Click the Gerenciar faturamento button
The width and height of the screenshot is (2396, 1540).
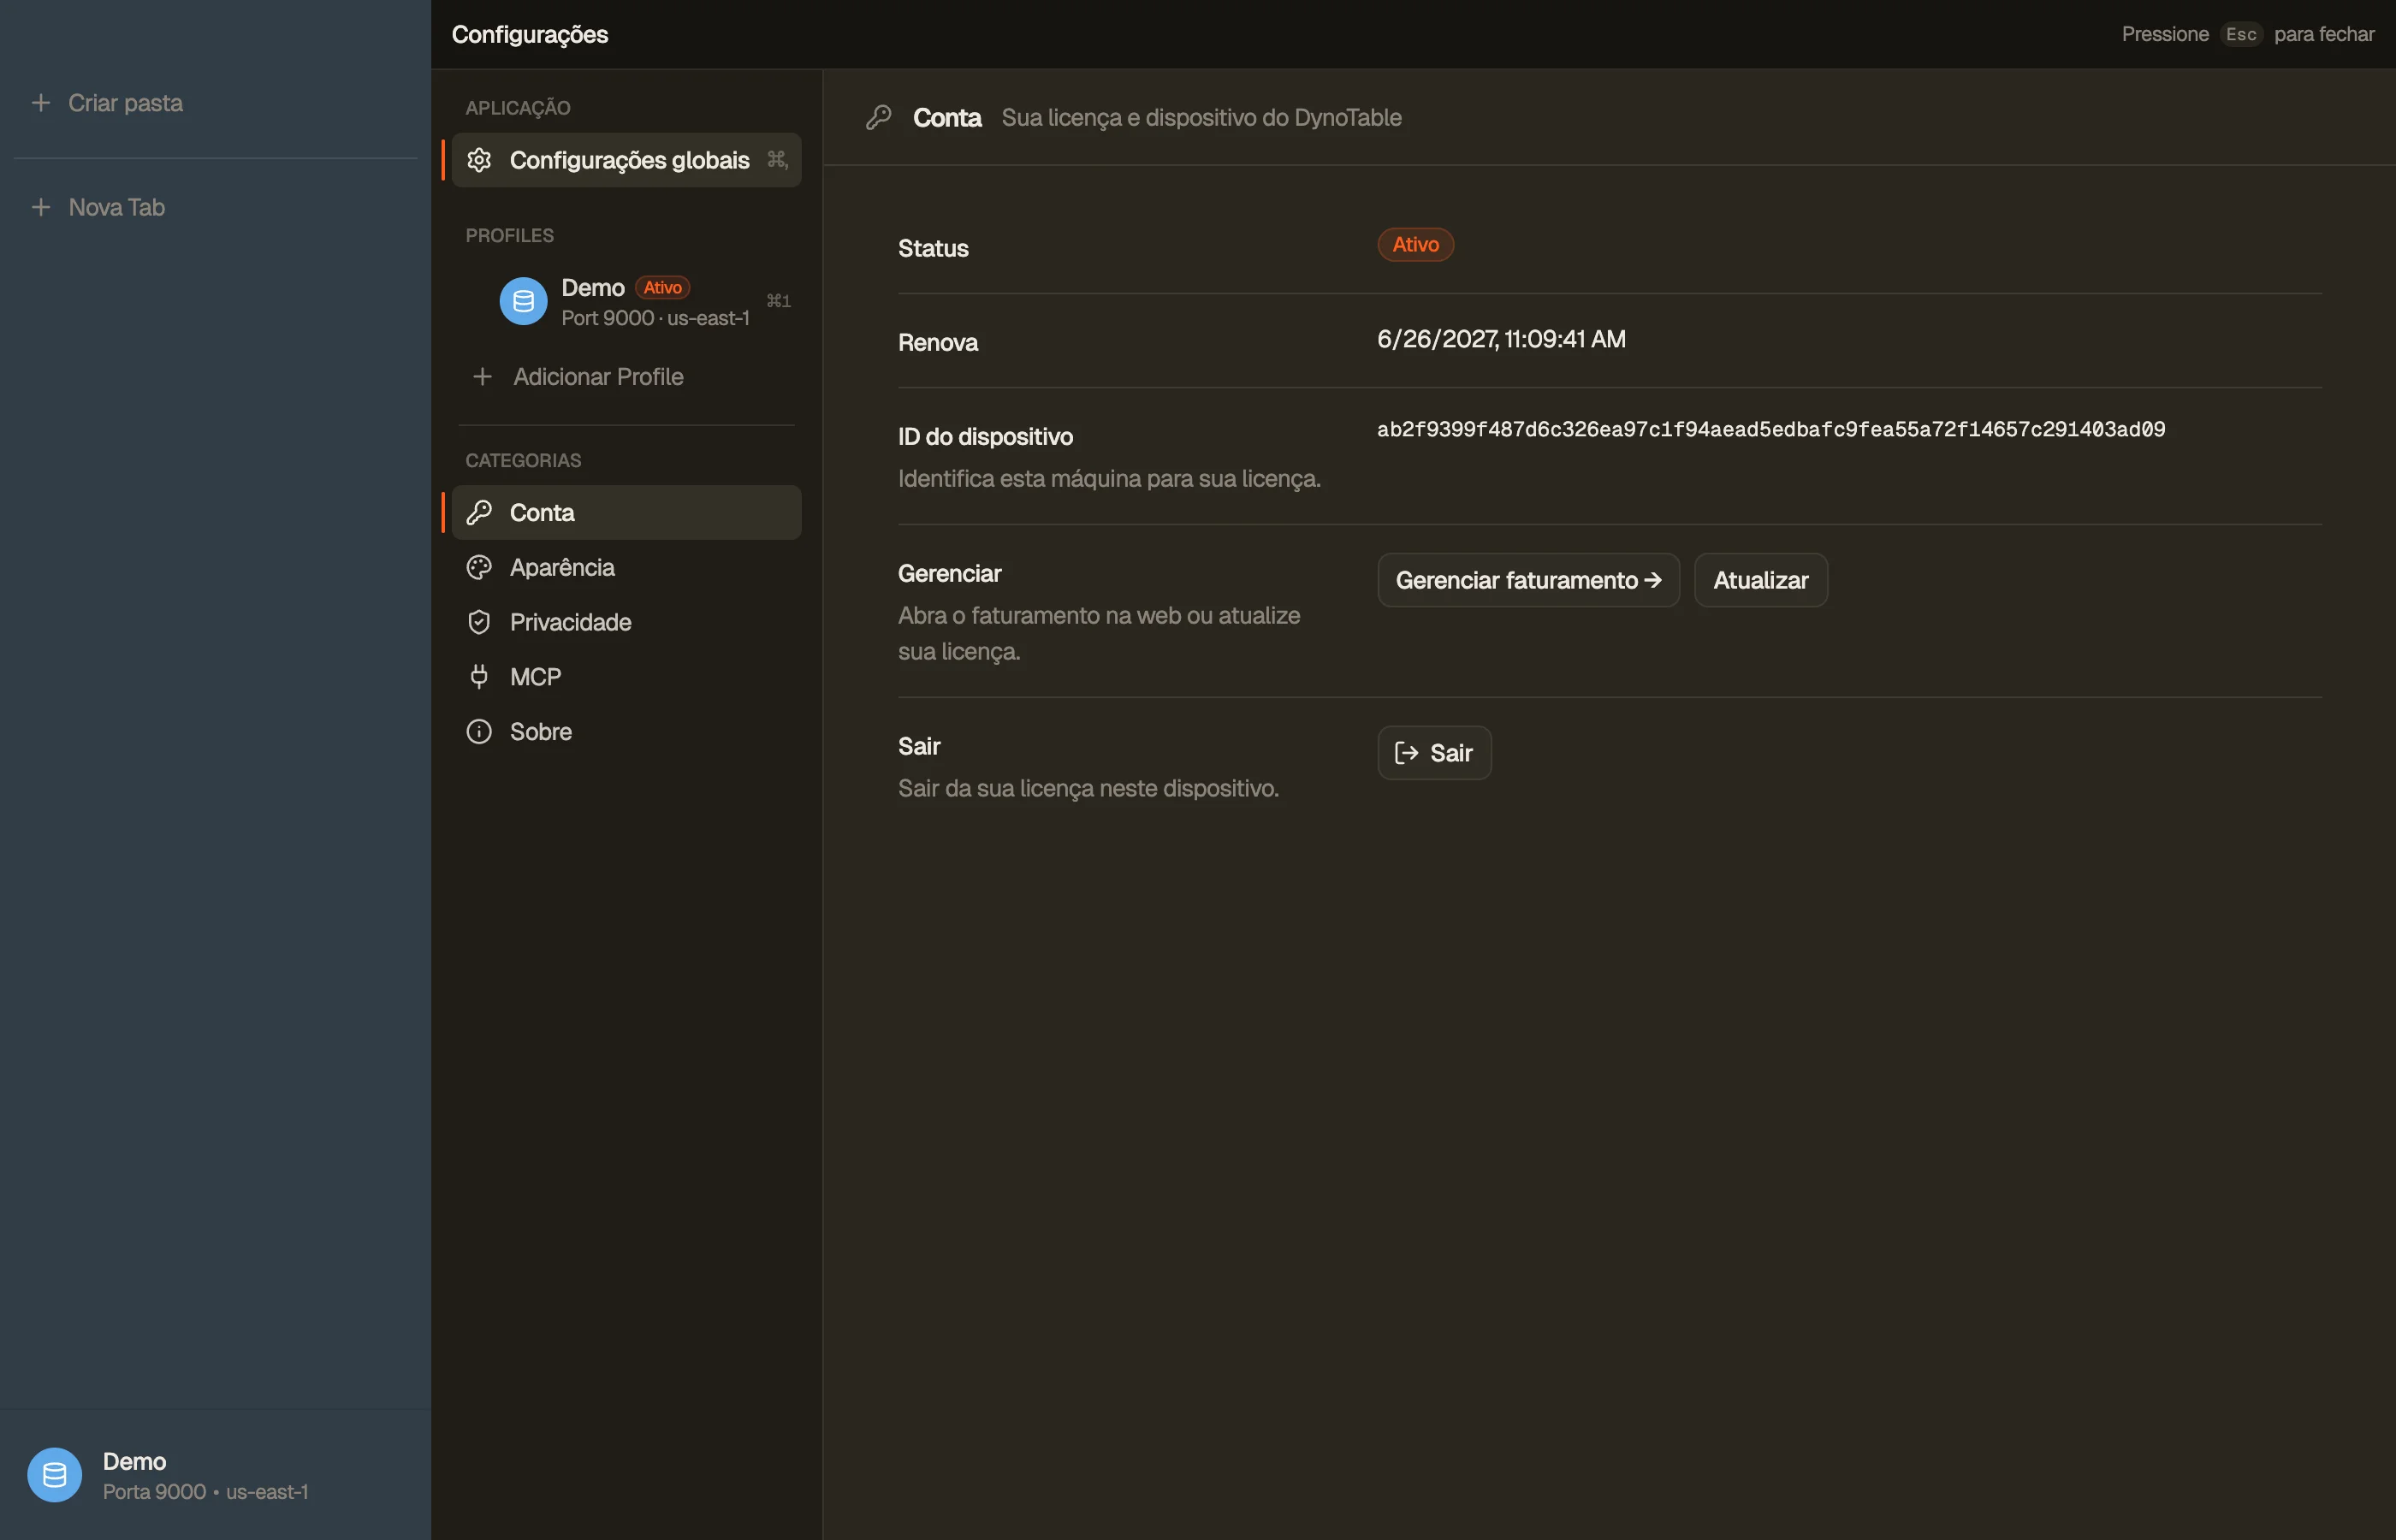click(x=1528, y=580)
